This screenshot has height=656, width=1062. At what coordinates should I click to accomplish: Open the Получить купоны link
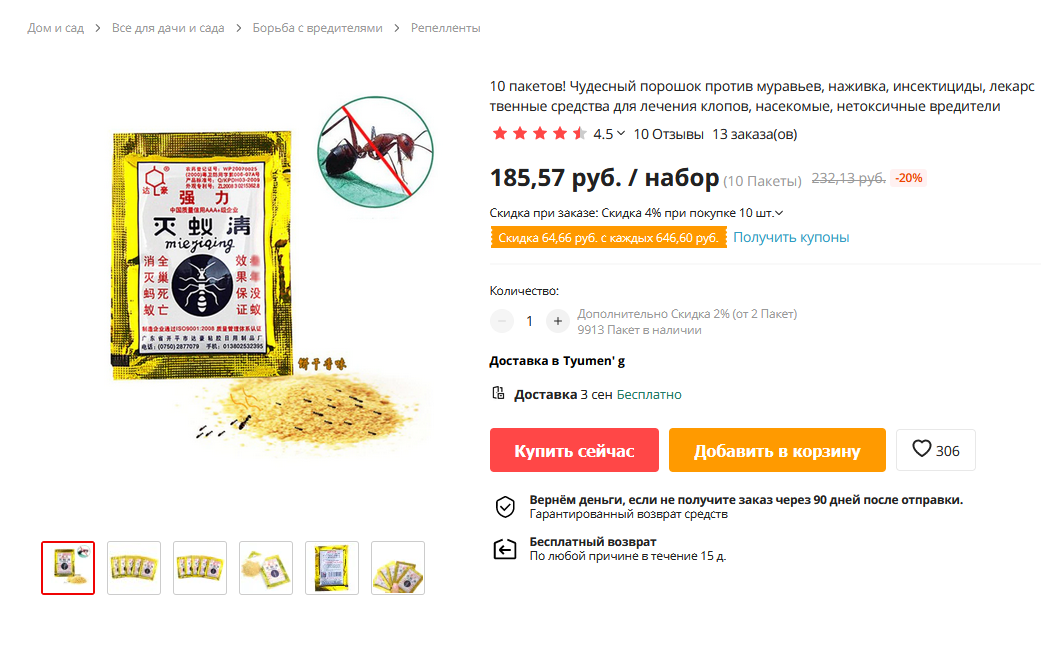click(791, 237)
